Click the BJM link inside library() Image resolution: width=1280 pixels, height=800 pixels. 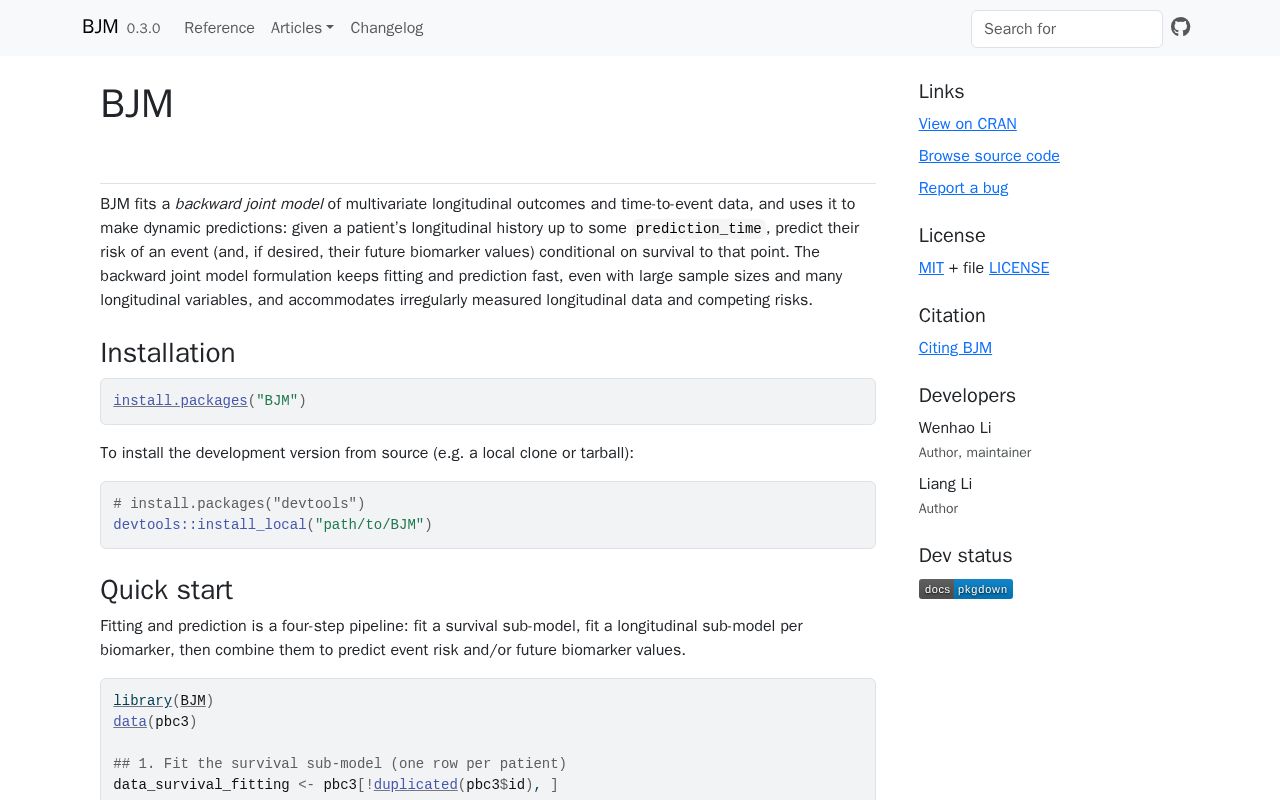click(x=193, y=701)
